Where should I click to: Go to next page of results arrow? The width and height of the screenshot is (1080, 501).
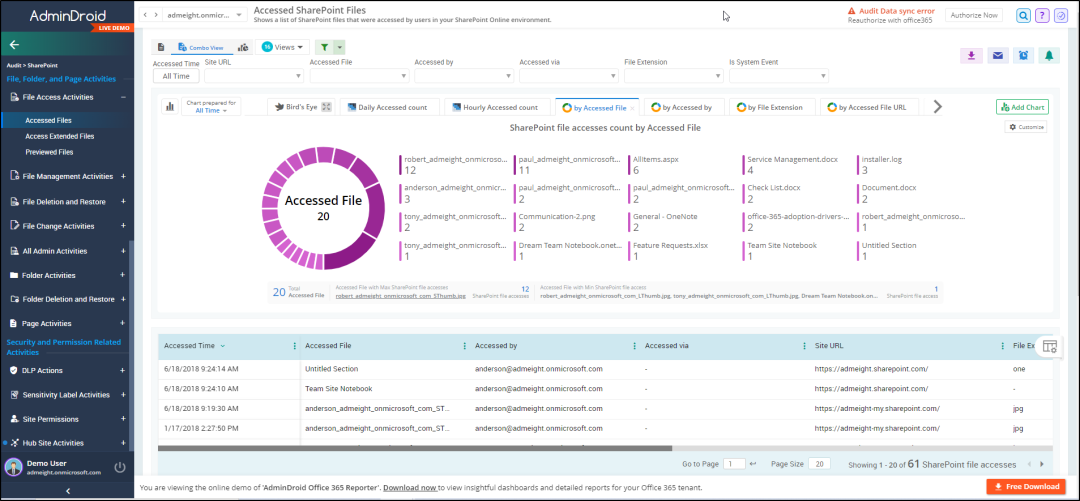1042,464
